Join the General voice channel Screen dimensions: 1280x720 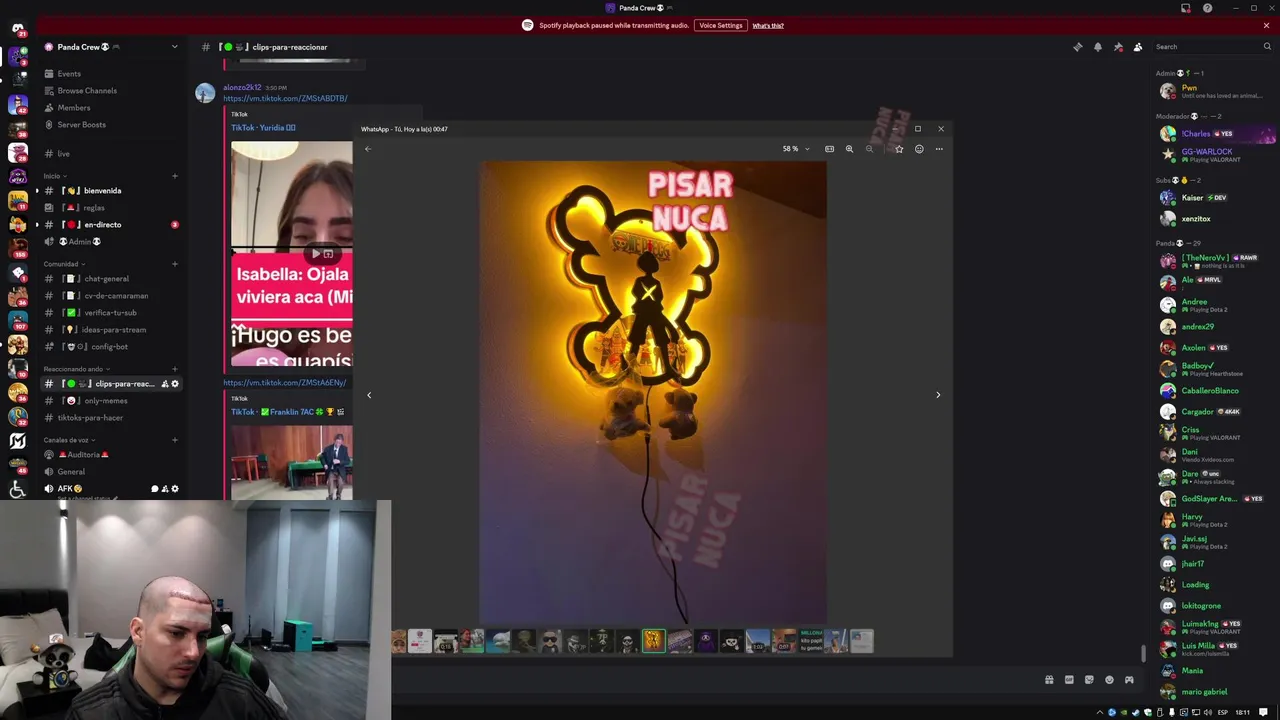coord(71,472)
